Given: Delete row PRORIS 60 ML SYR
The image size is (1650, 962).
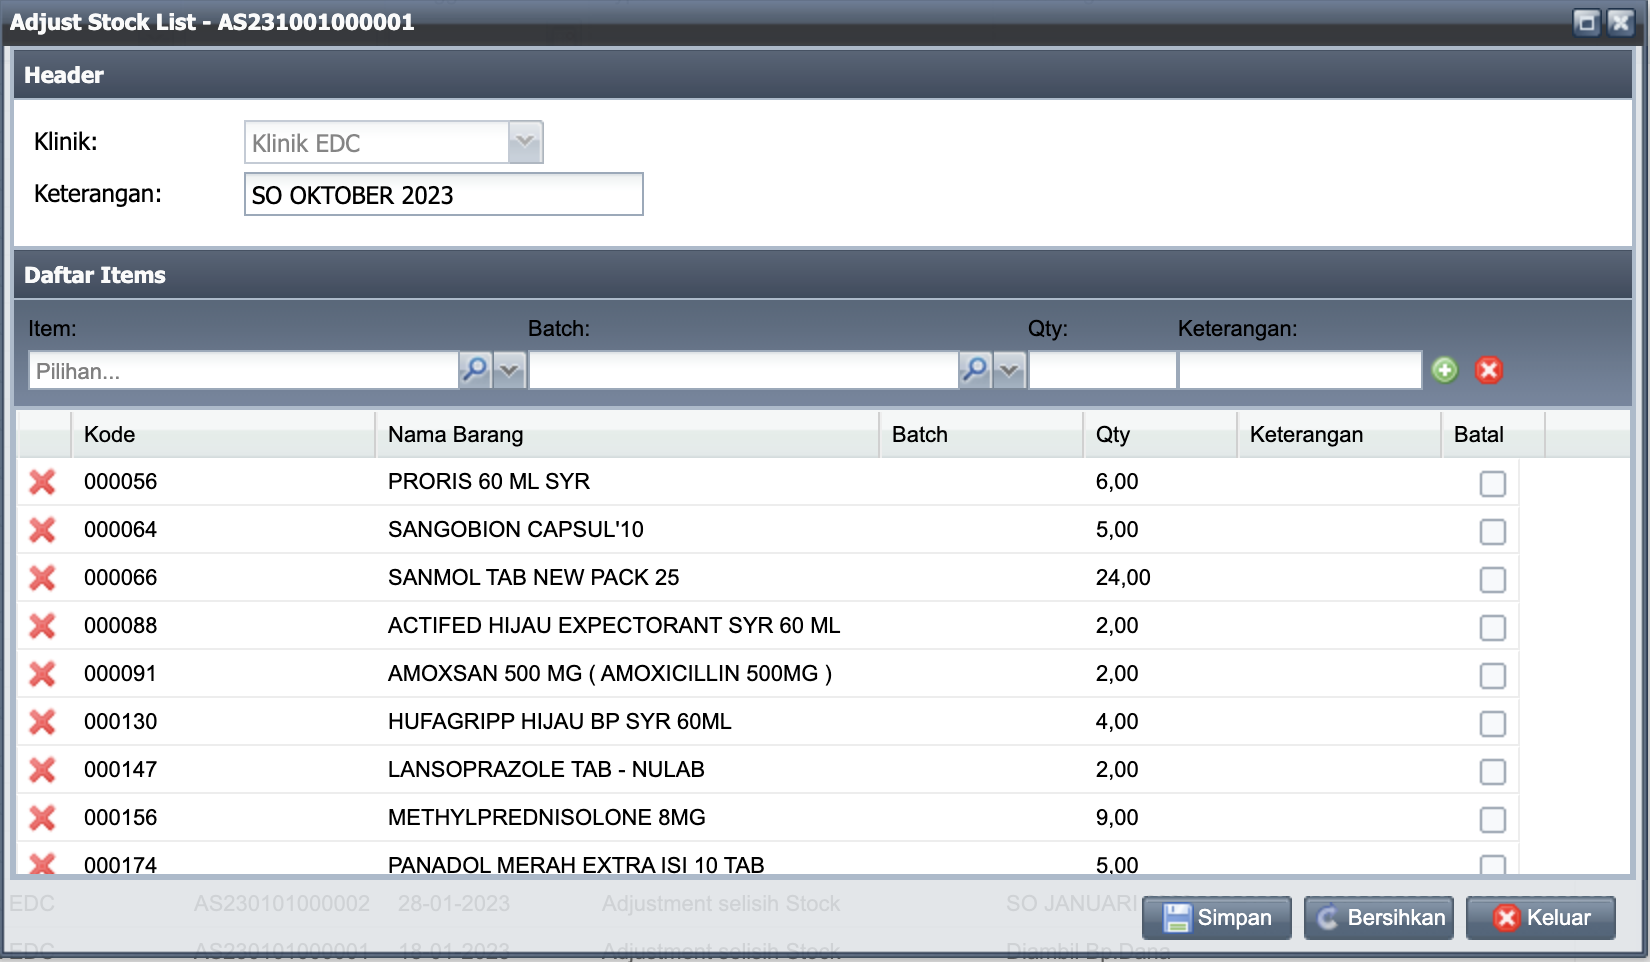Looking at the screenshot, I should tap(42, 482).
